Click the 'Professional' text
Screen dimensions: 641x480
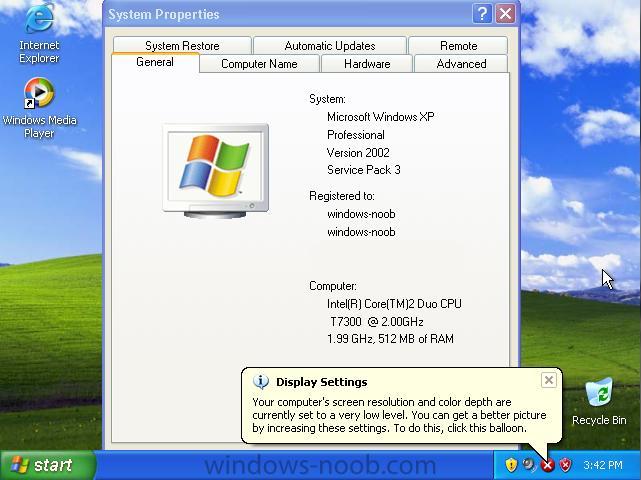[x=356, y=135]
